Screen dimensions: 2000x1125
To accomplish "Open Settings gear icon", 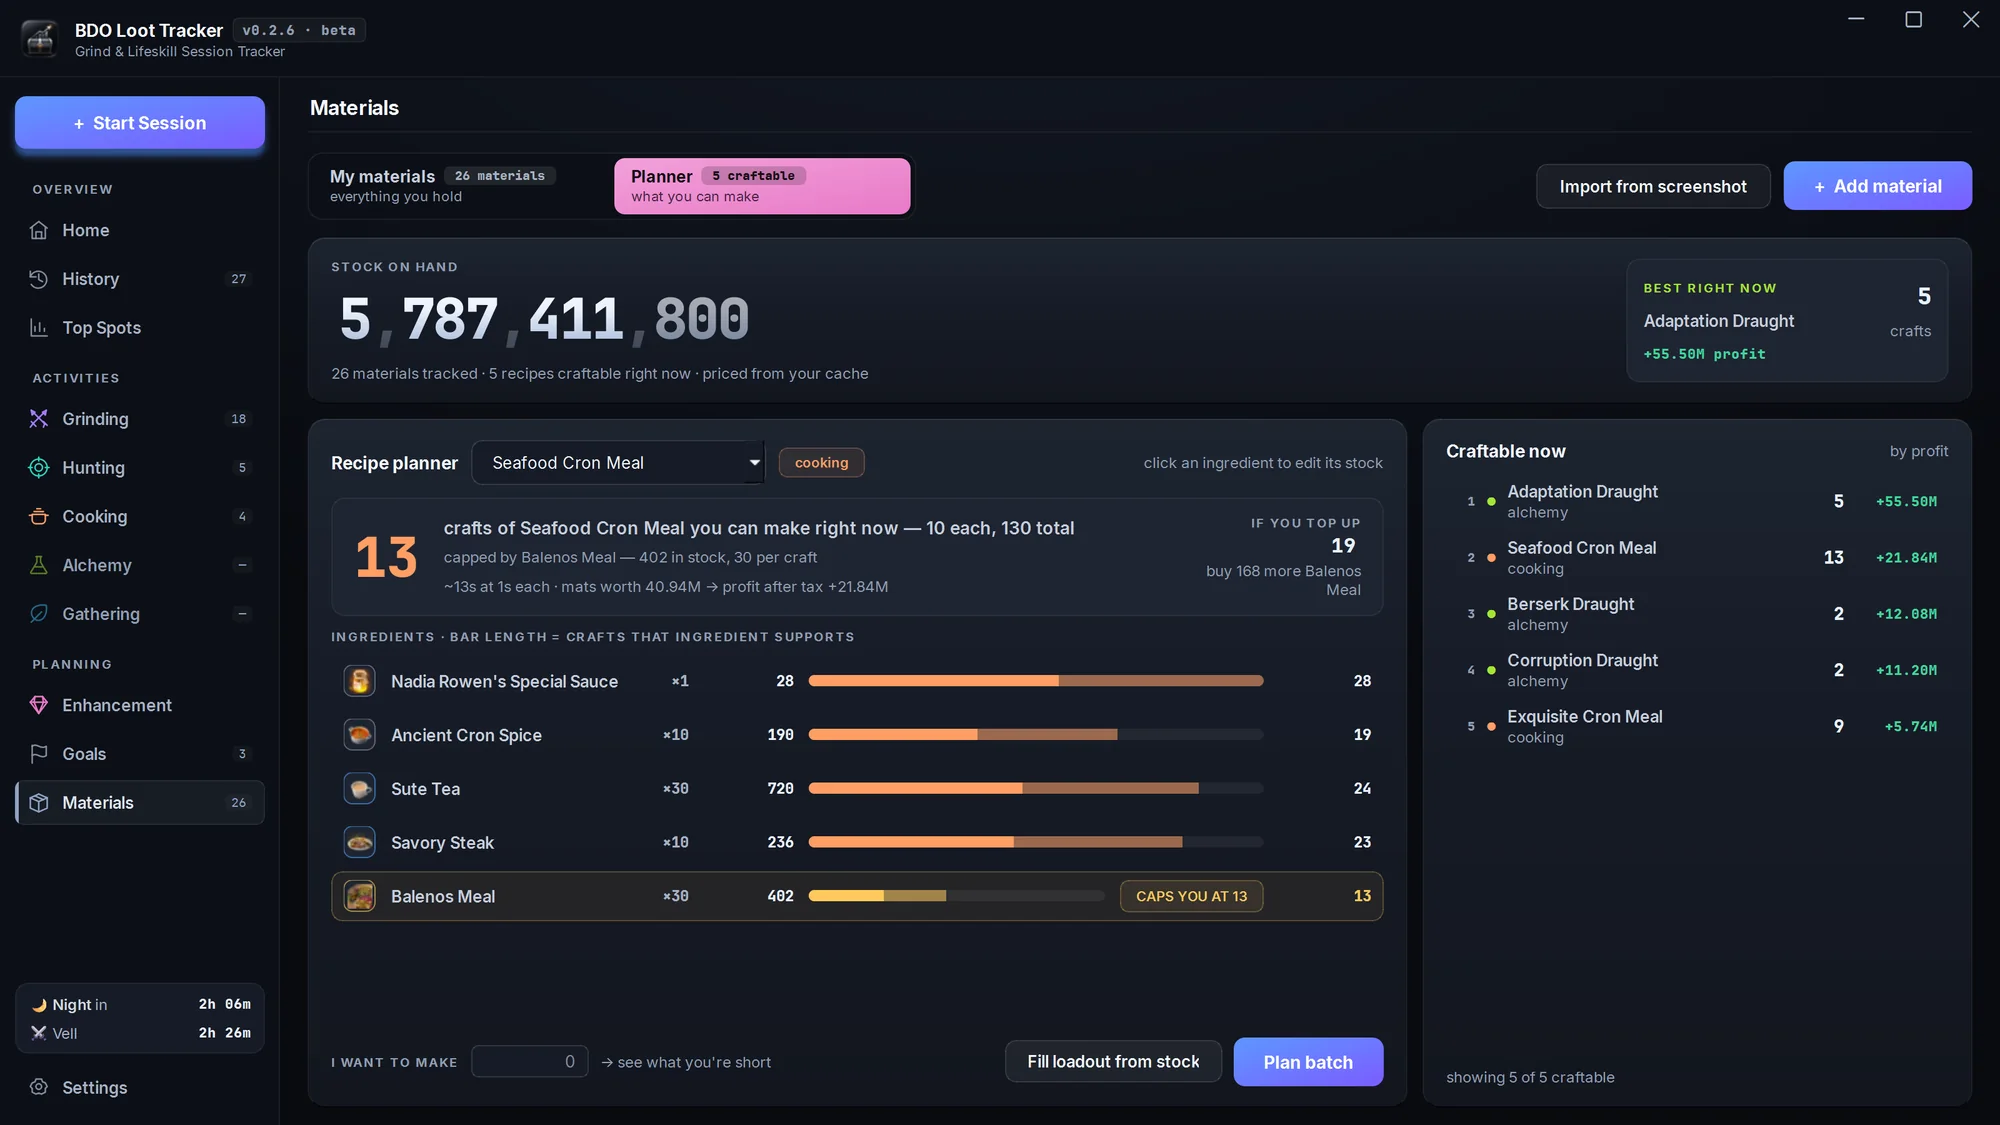I will click(39, 1087).
